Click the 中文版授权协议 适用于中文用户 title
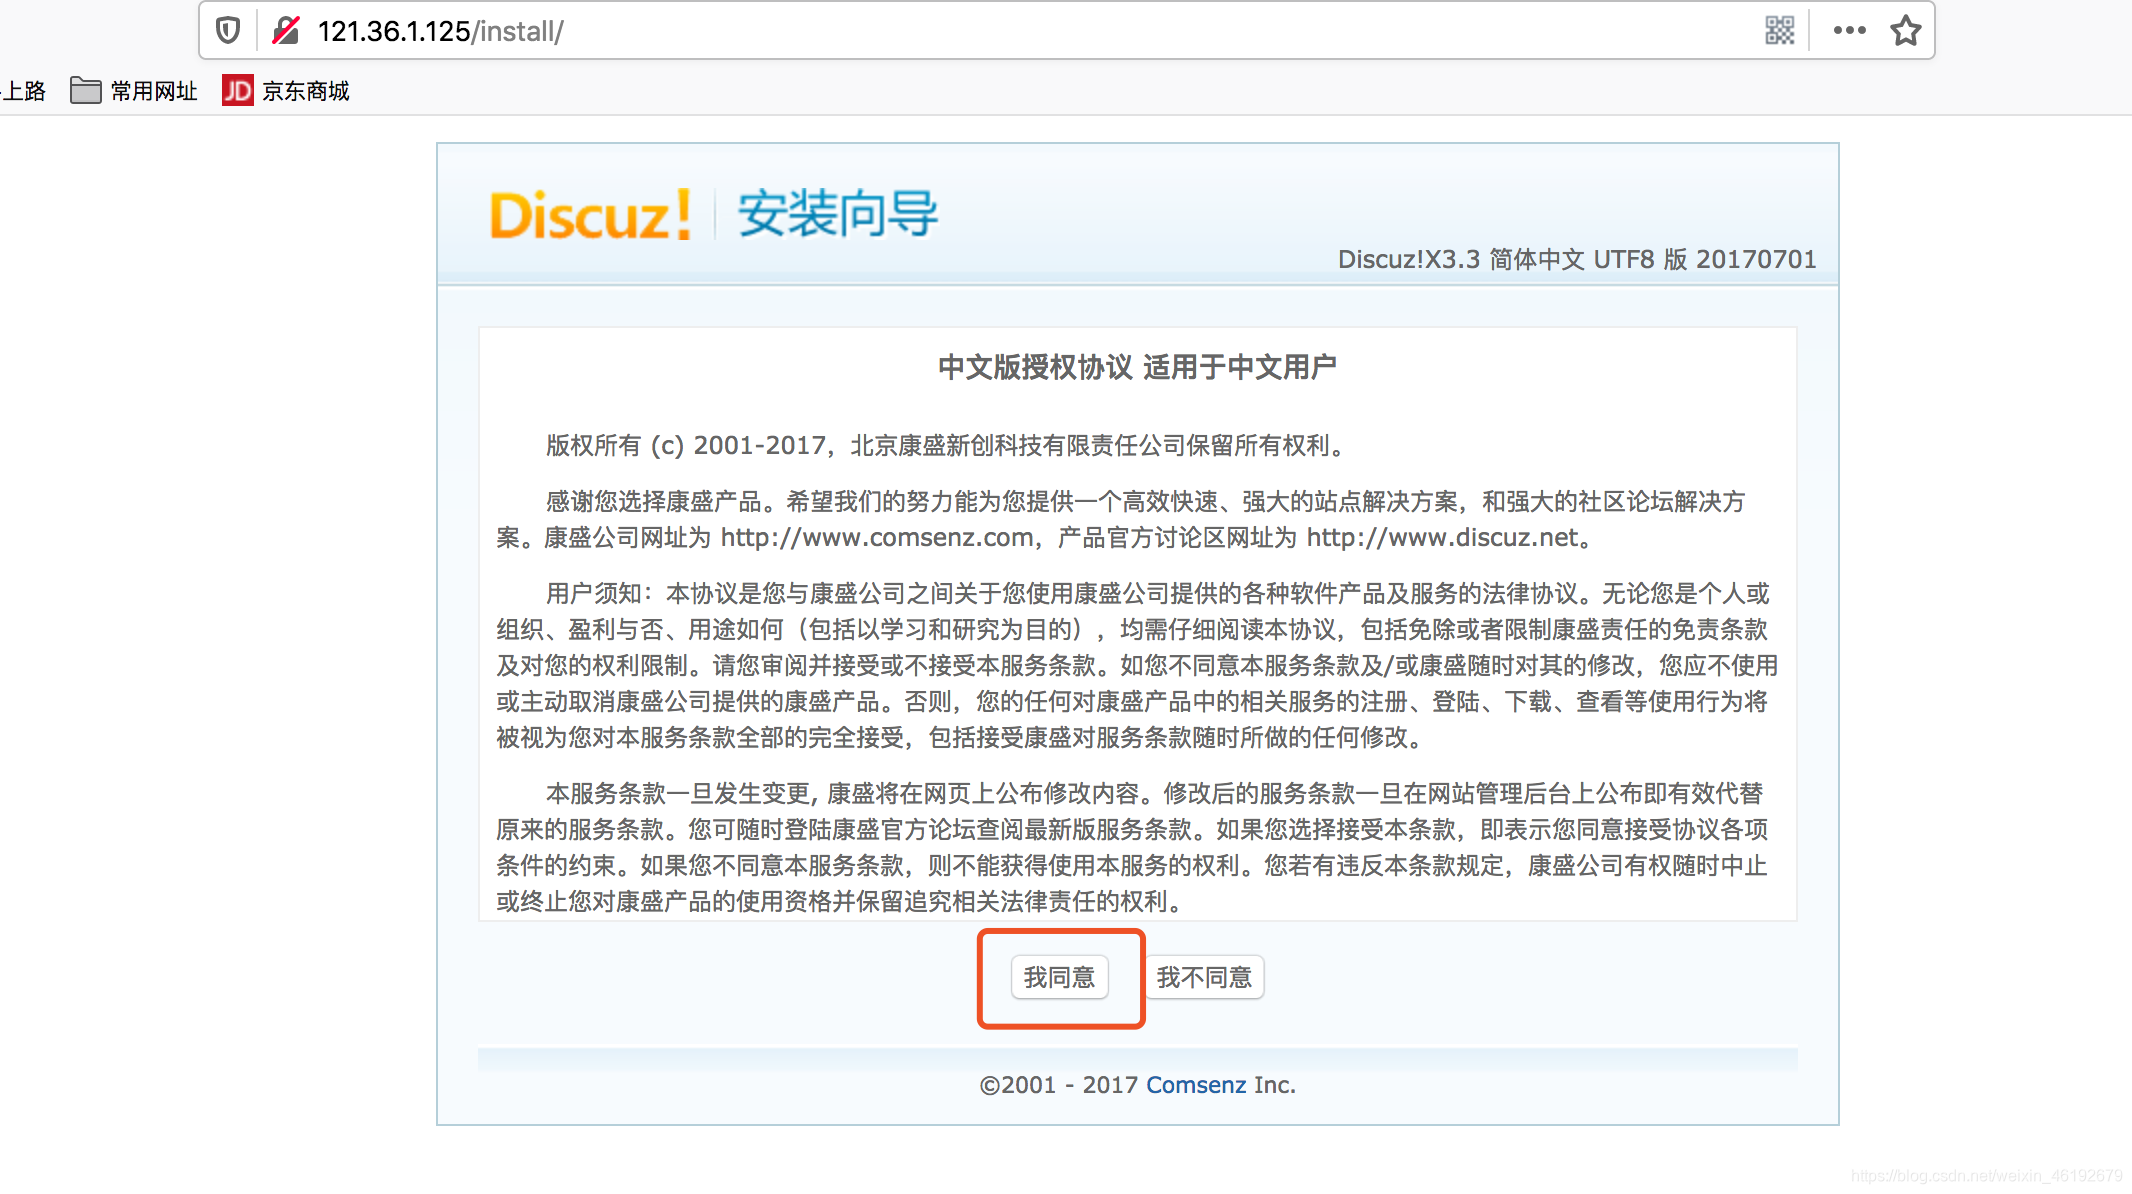 point(1137,368)
